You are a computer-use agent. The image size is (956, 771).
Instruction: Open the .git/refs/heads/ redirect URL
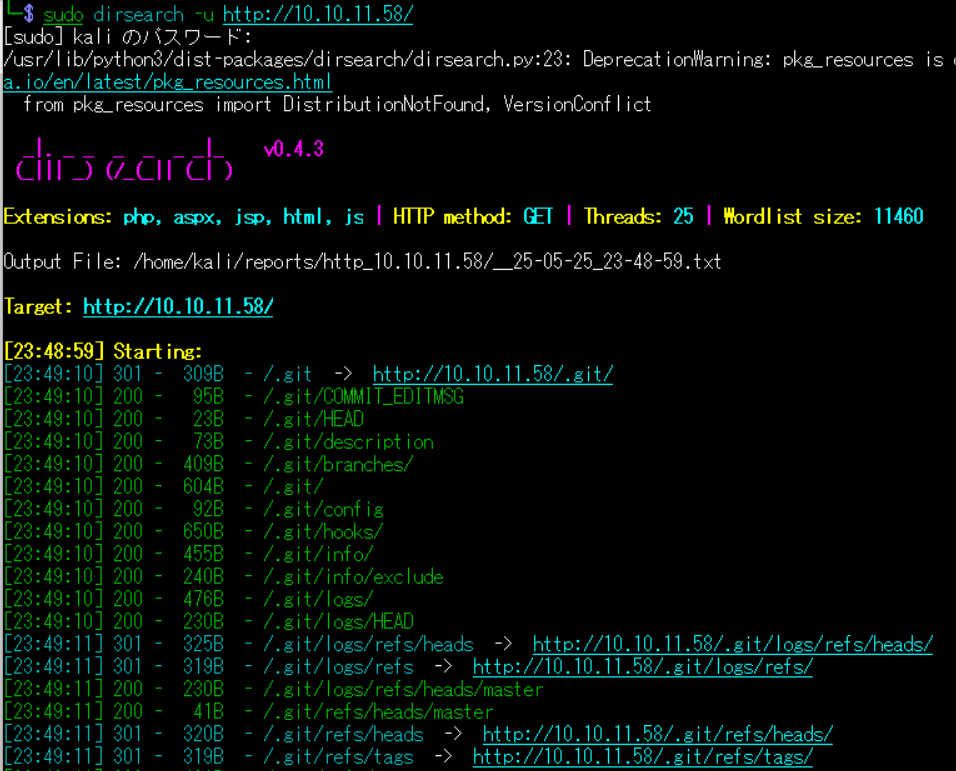tap(657, 735)
